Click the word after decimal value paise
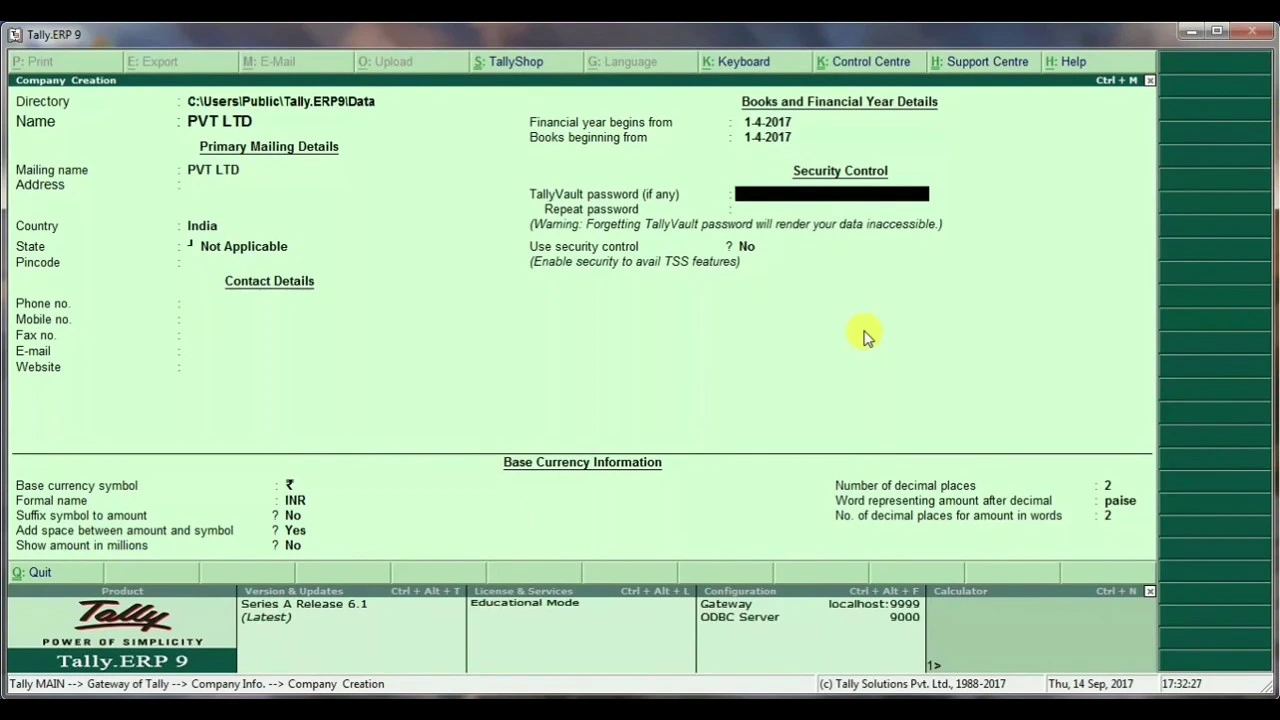 pyautogui.click(x=1120, y=501)
